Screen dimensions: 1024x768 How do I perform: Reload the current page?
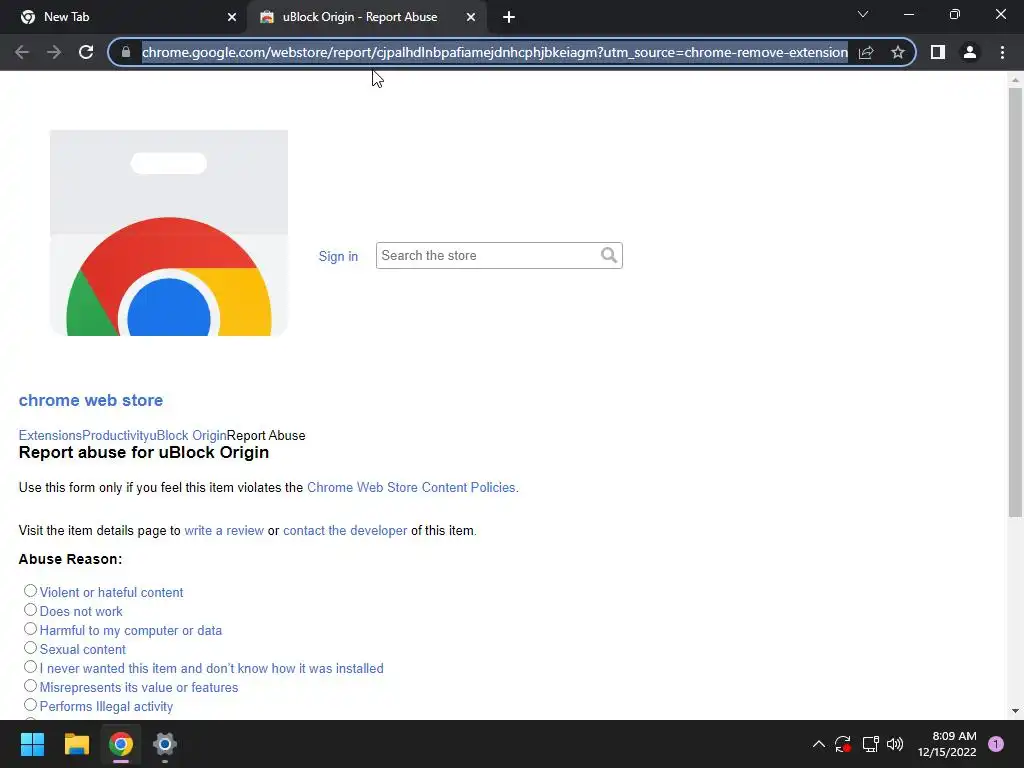pos(86,52)
